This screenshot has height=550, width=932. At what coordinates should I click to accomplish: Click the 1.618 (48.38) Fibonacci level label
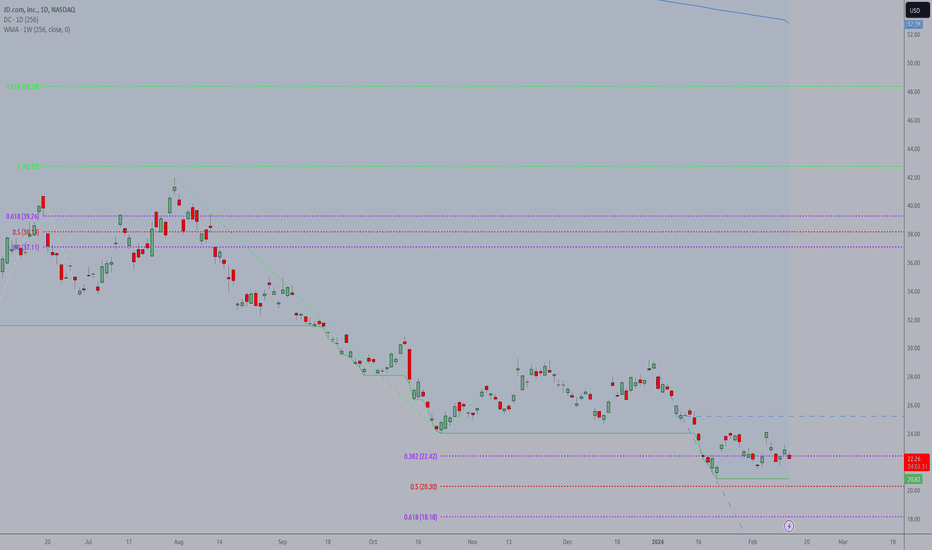click(23, 87)
